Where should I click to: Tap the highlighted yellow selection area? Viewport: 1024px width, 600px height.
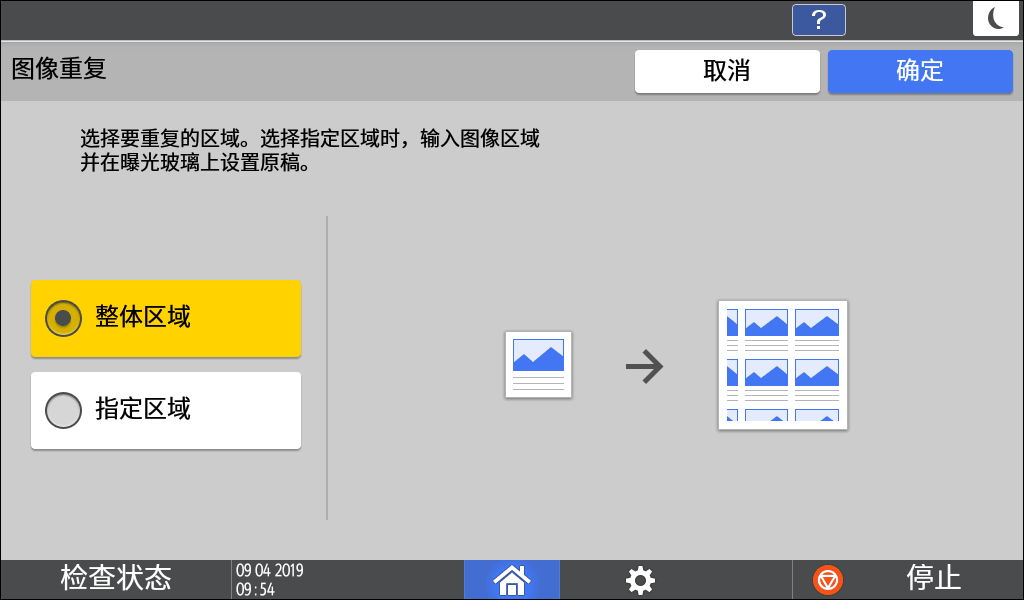point(165,318)
